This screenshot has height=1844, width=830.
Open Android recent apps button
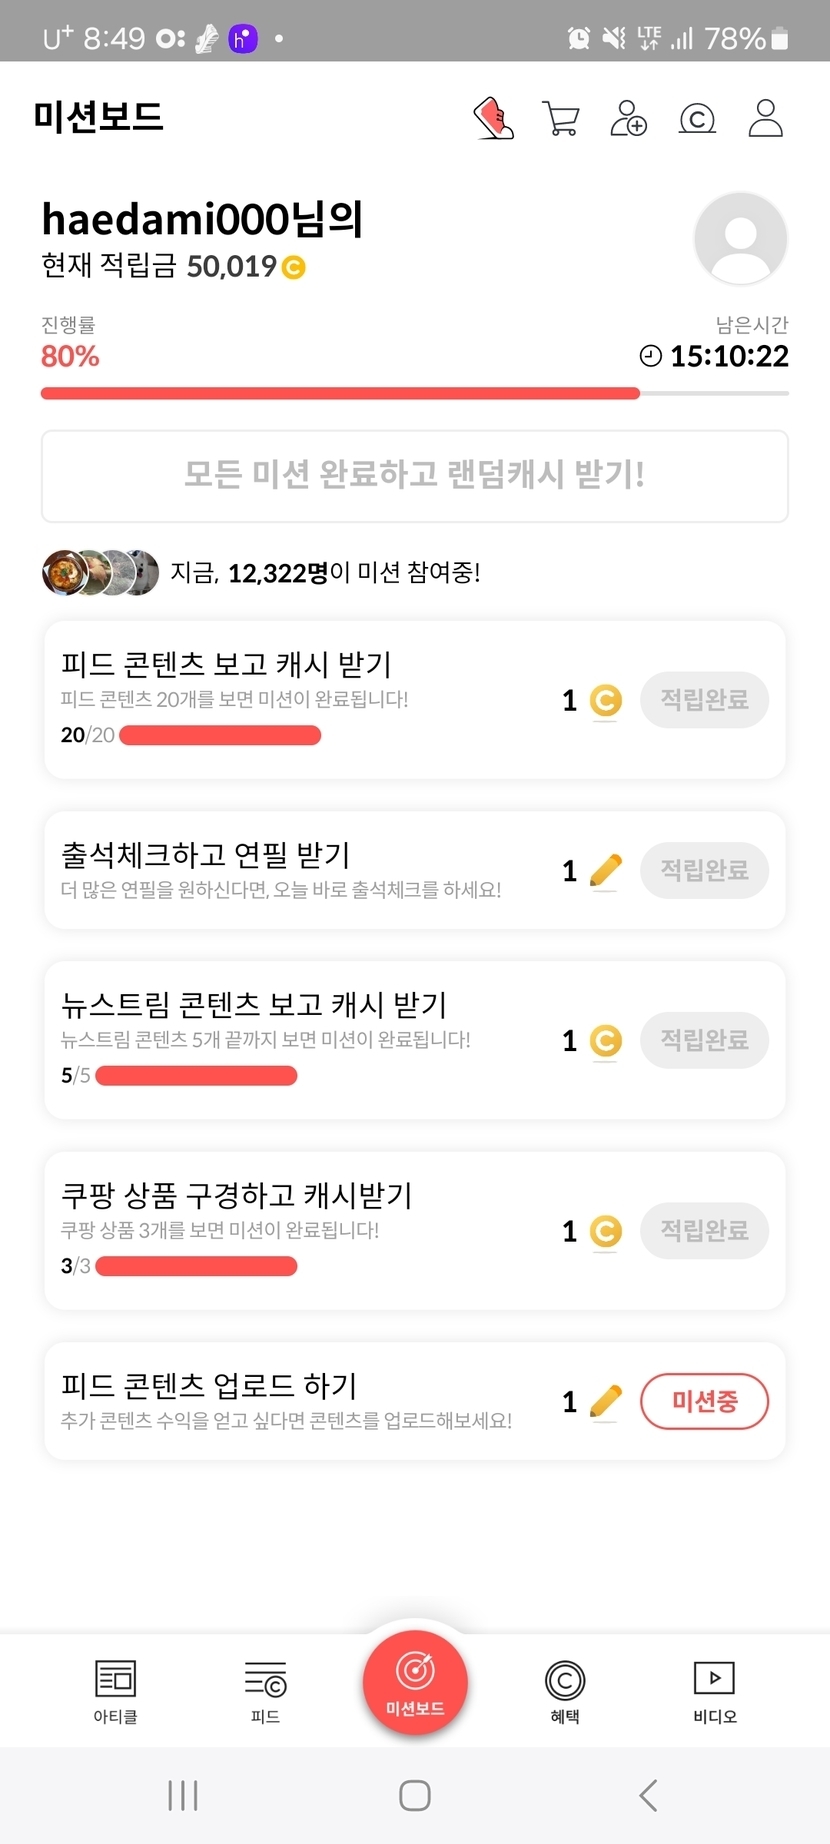pyautogui.click(x=183, y=1795)
